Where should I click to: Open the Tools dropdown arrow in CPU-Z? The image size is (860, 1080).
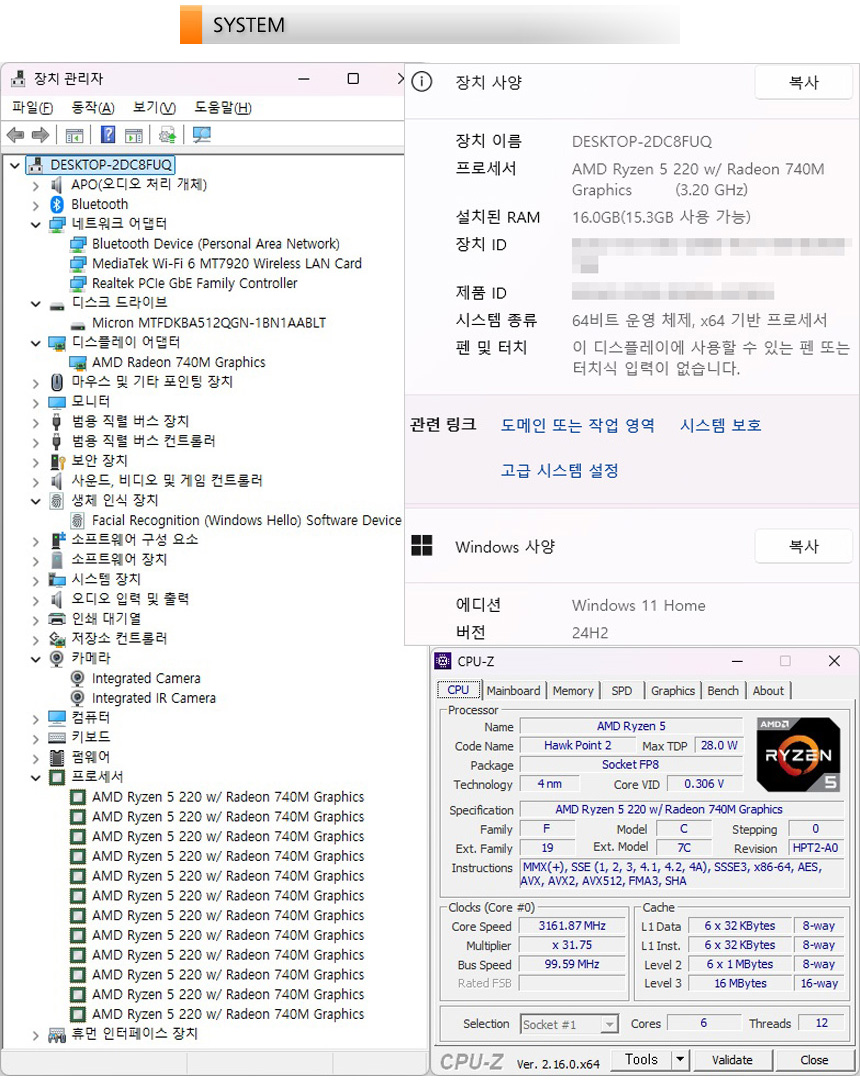tap(680, 1059)
